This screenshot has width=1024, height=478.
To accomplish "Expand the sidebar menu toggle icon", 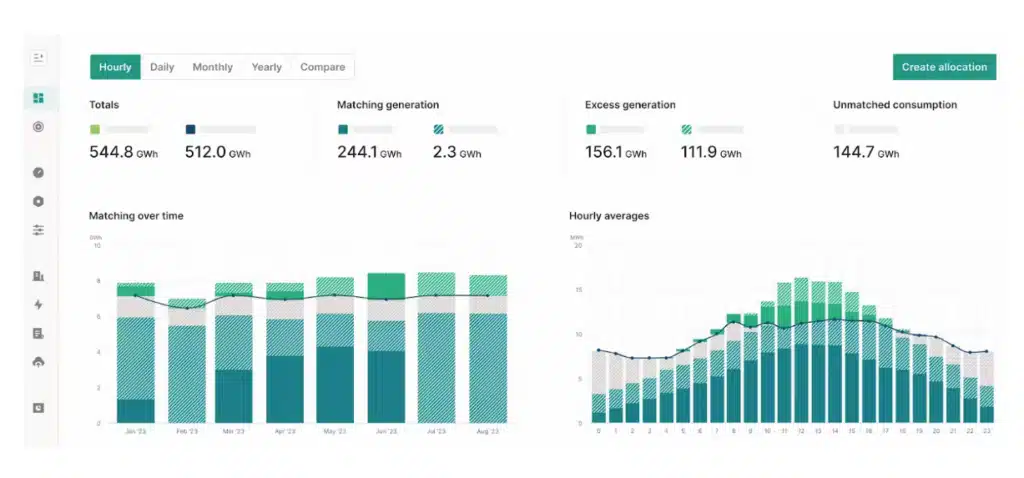I will coord(38,58).
